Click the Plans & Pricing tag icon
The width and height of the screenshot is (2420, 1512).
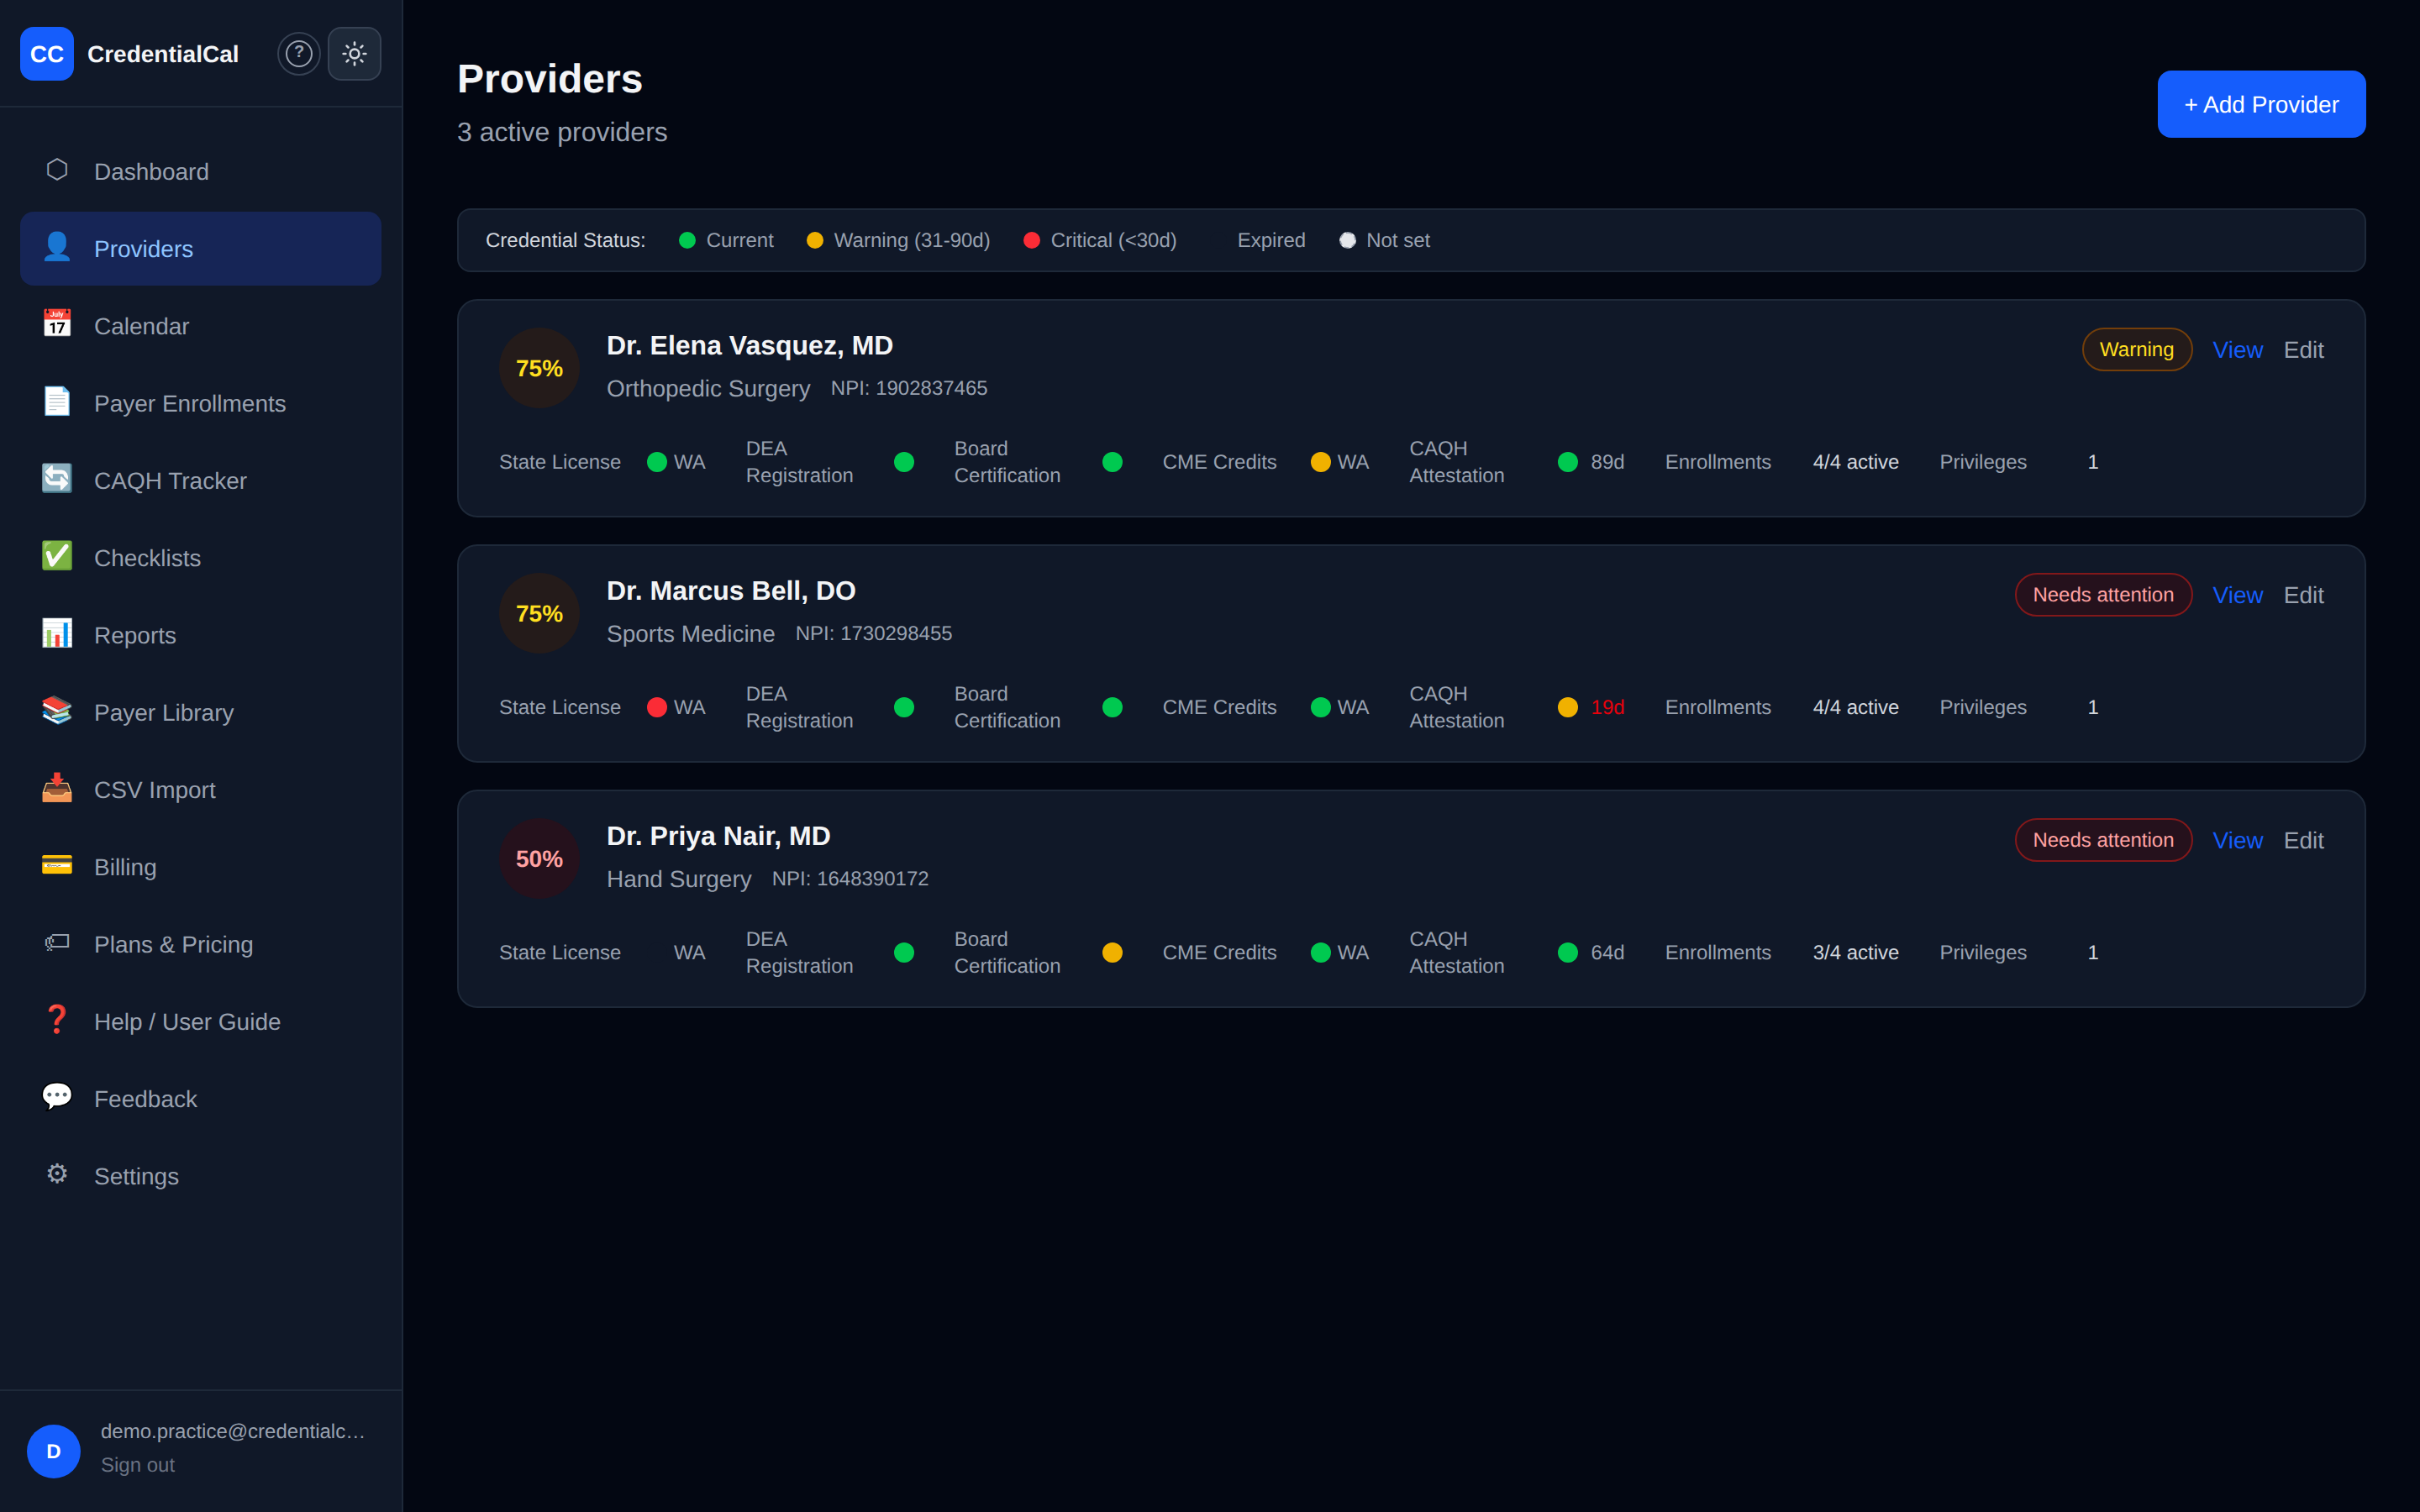tap(57, 942)
